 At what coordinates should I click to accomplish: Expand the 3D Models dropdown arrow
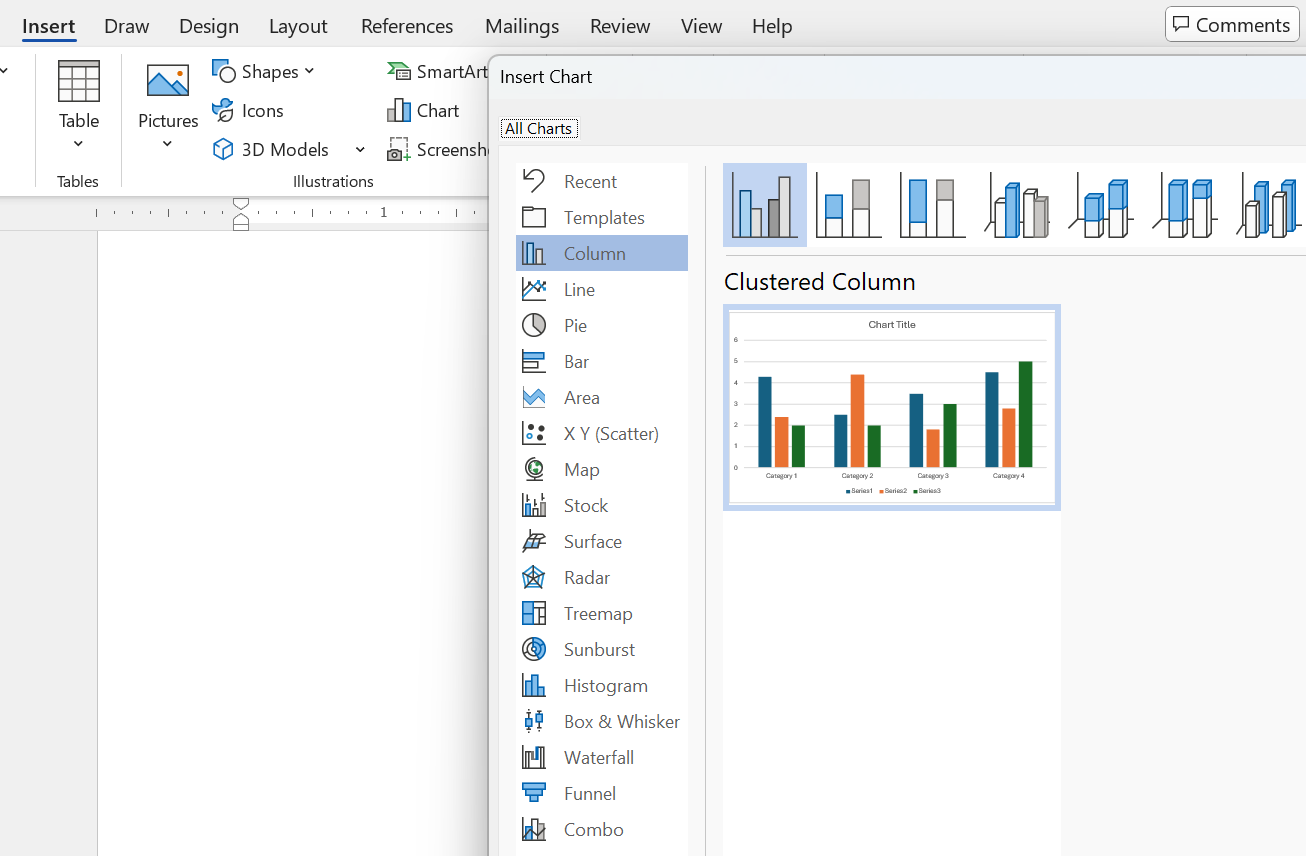click(360, 149)
